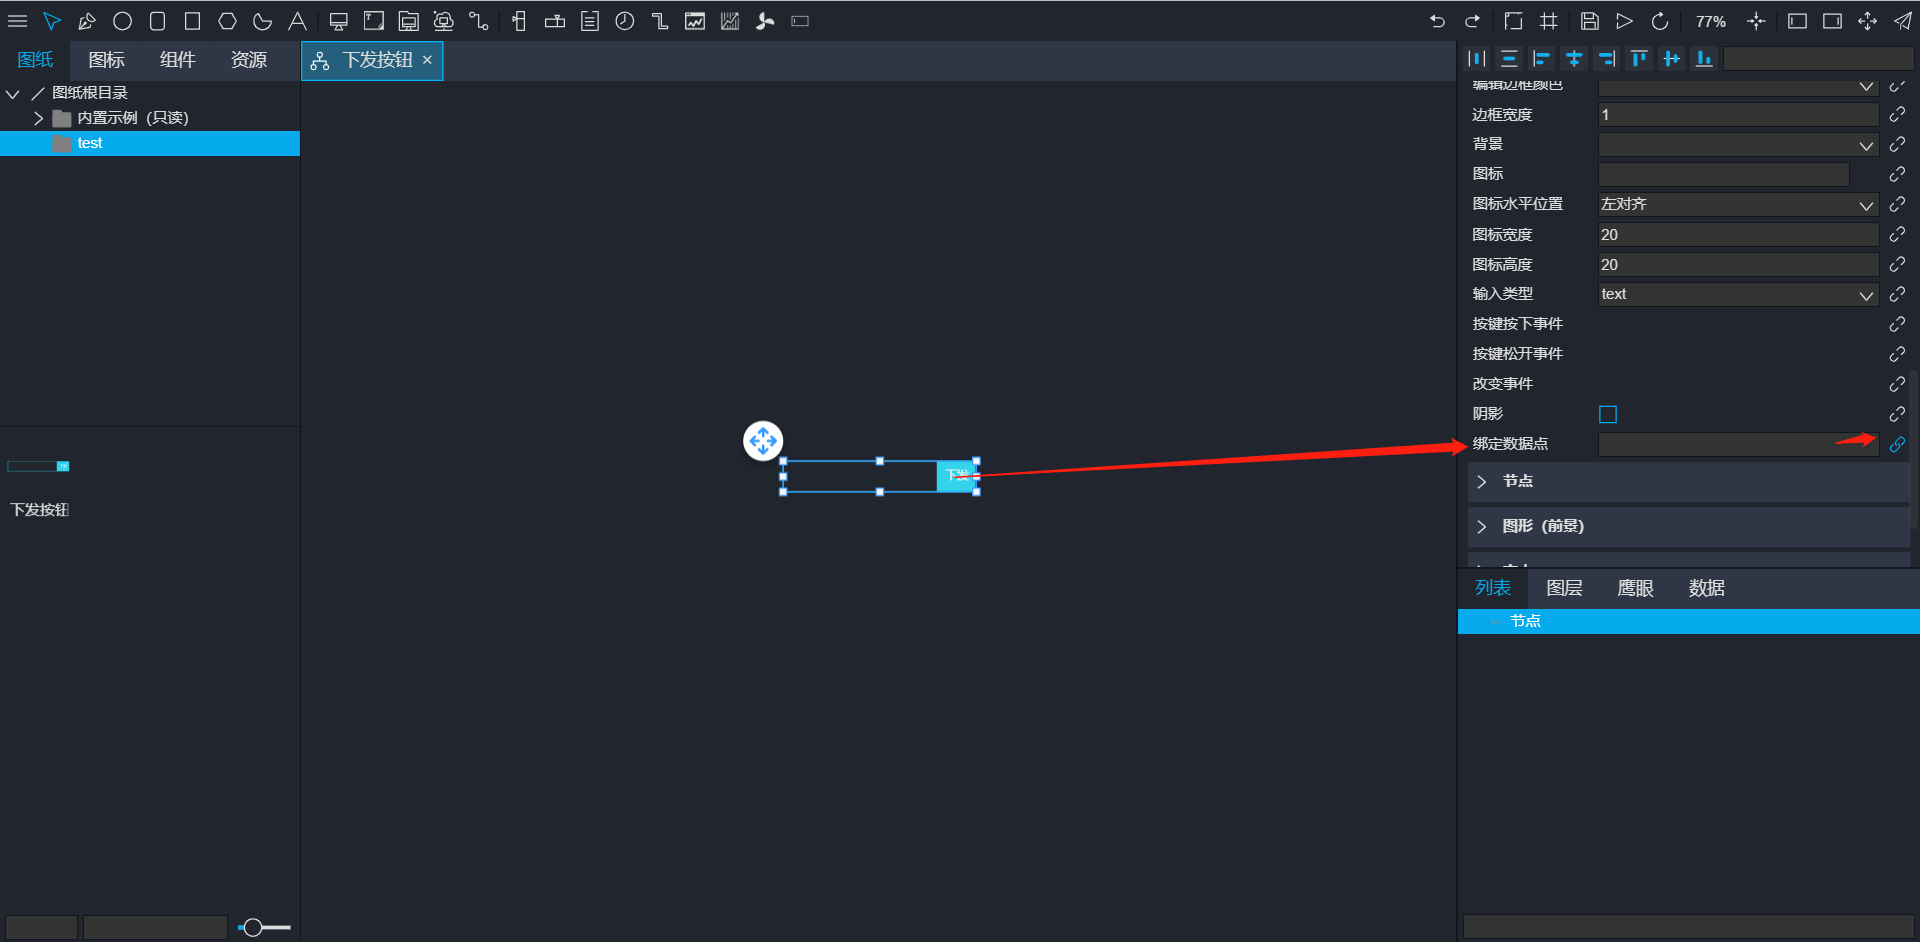This screenshot has height=942, width=1920.
Task: Click the Preview play icon
Action: click(x=1624, y=21)
